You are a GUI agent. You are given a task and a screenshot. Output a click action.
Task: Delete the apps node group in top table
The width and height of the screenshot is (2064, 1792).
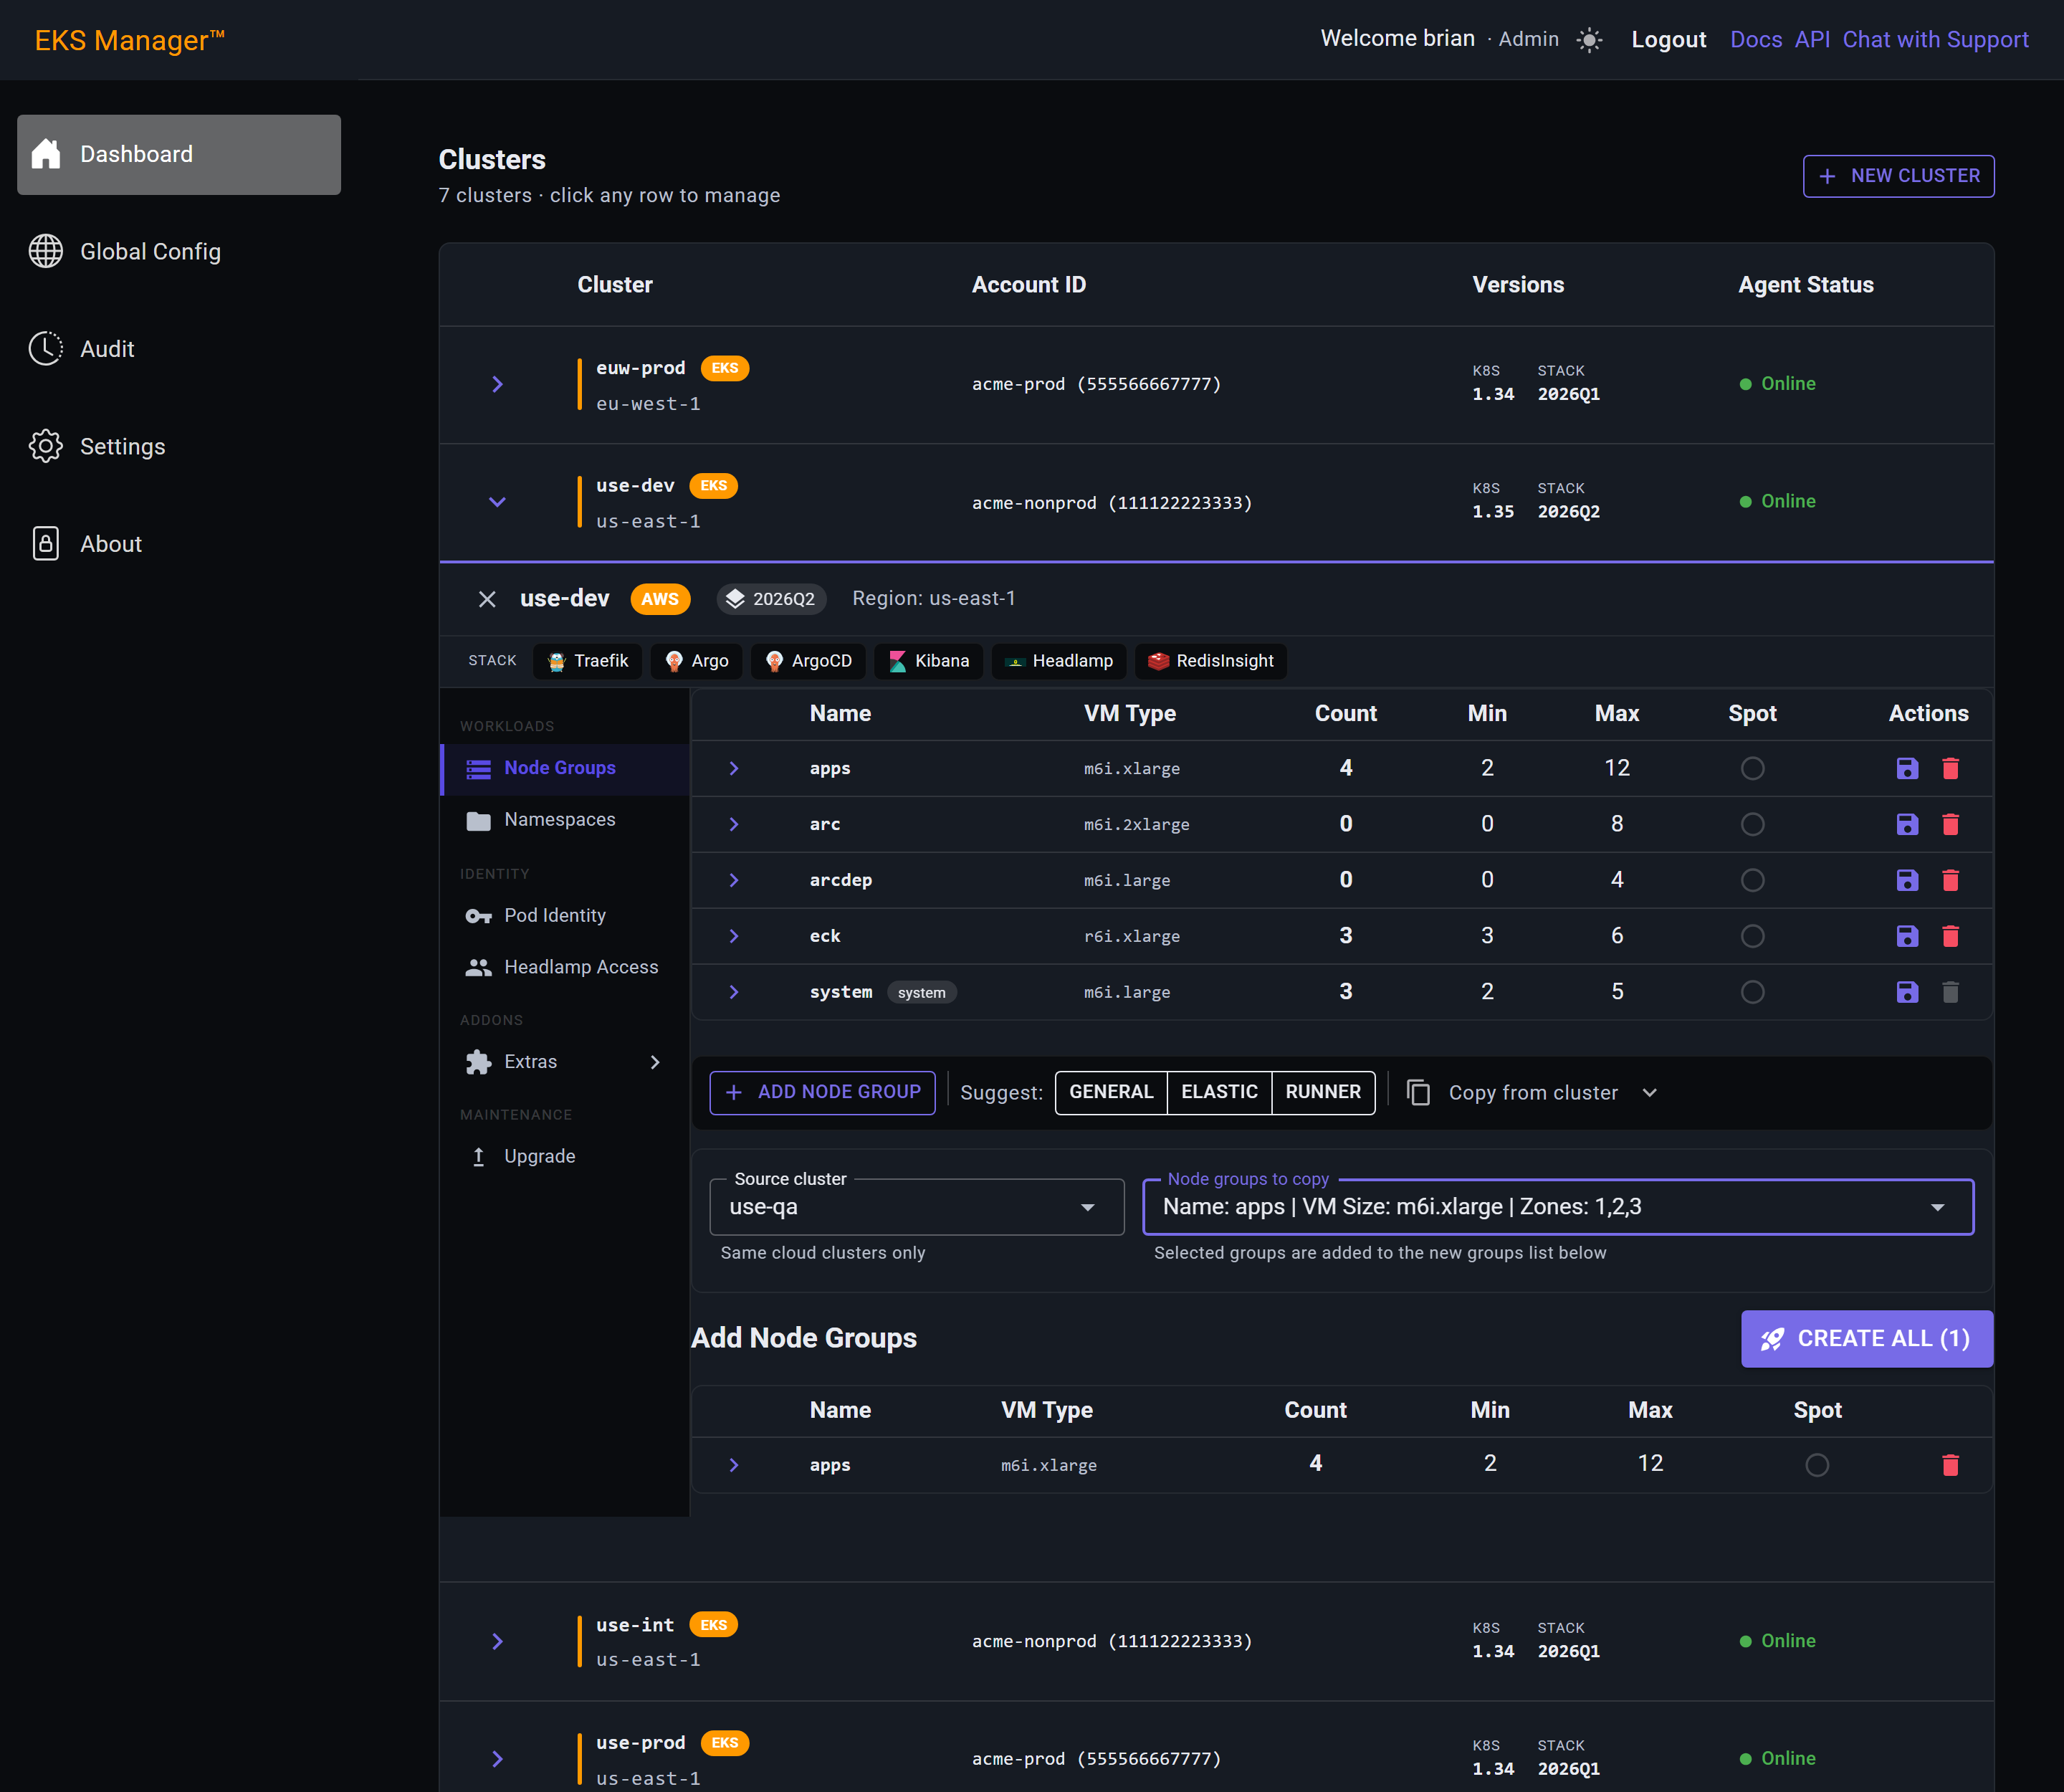point(1950,768)
